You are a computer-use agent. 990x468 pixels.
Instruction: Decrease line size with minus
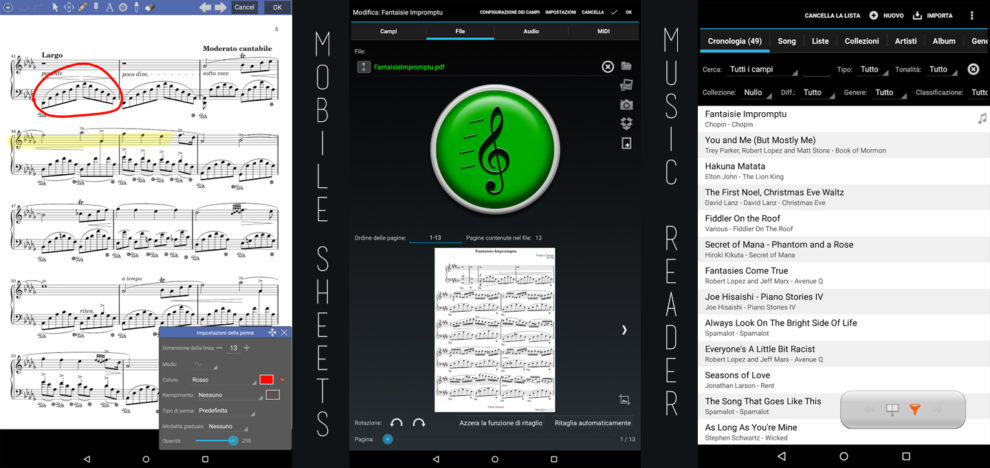coord(220,348)
